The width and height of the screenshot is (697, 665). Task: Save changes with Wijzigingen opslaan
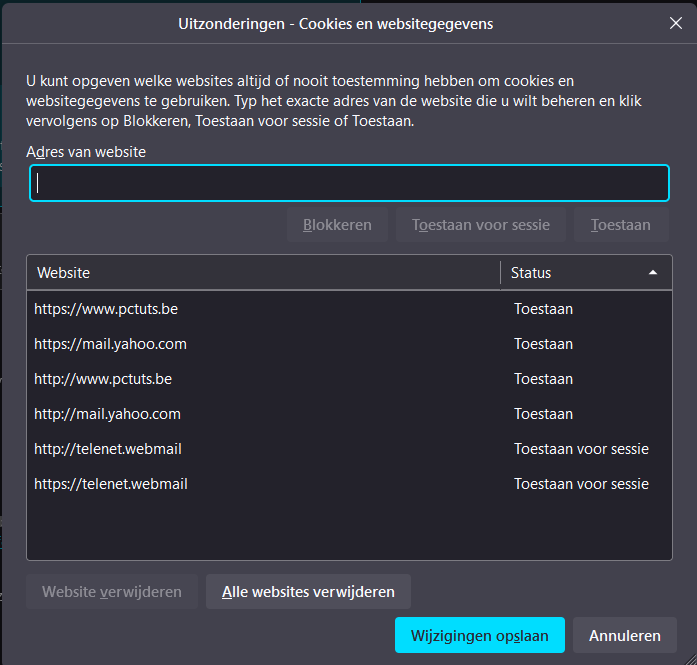[x=479, y=635]
